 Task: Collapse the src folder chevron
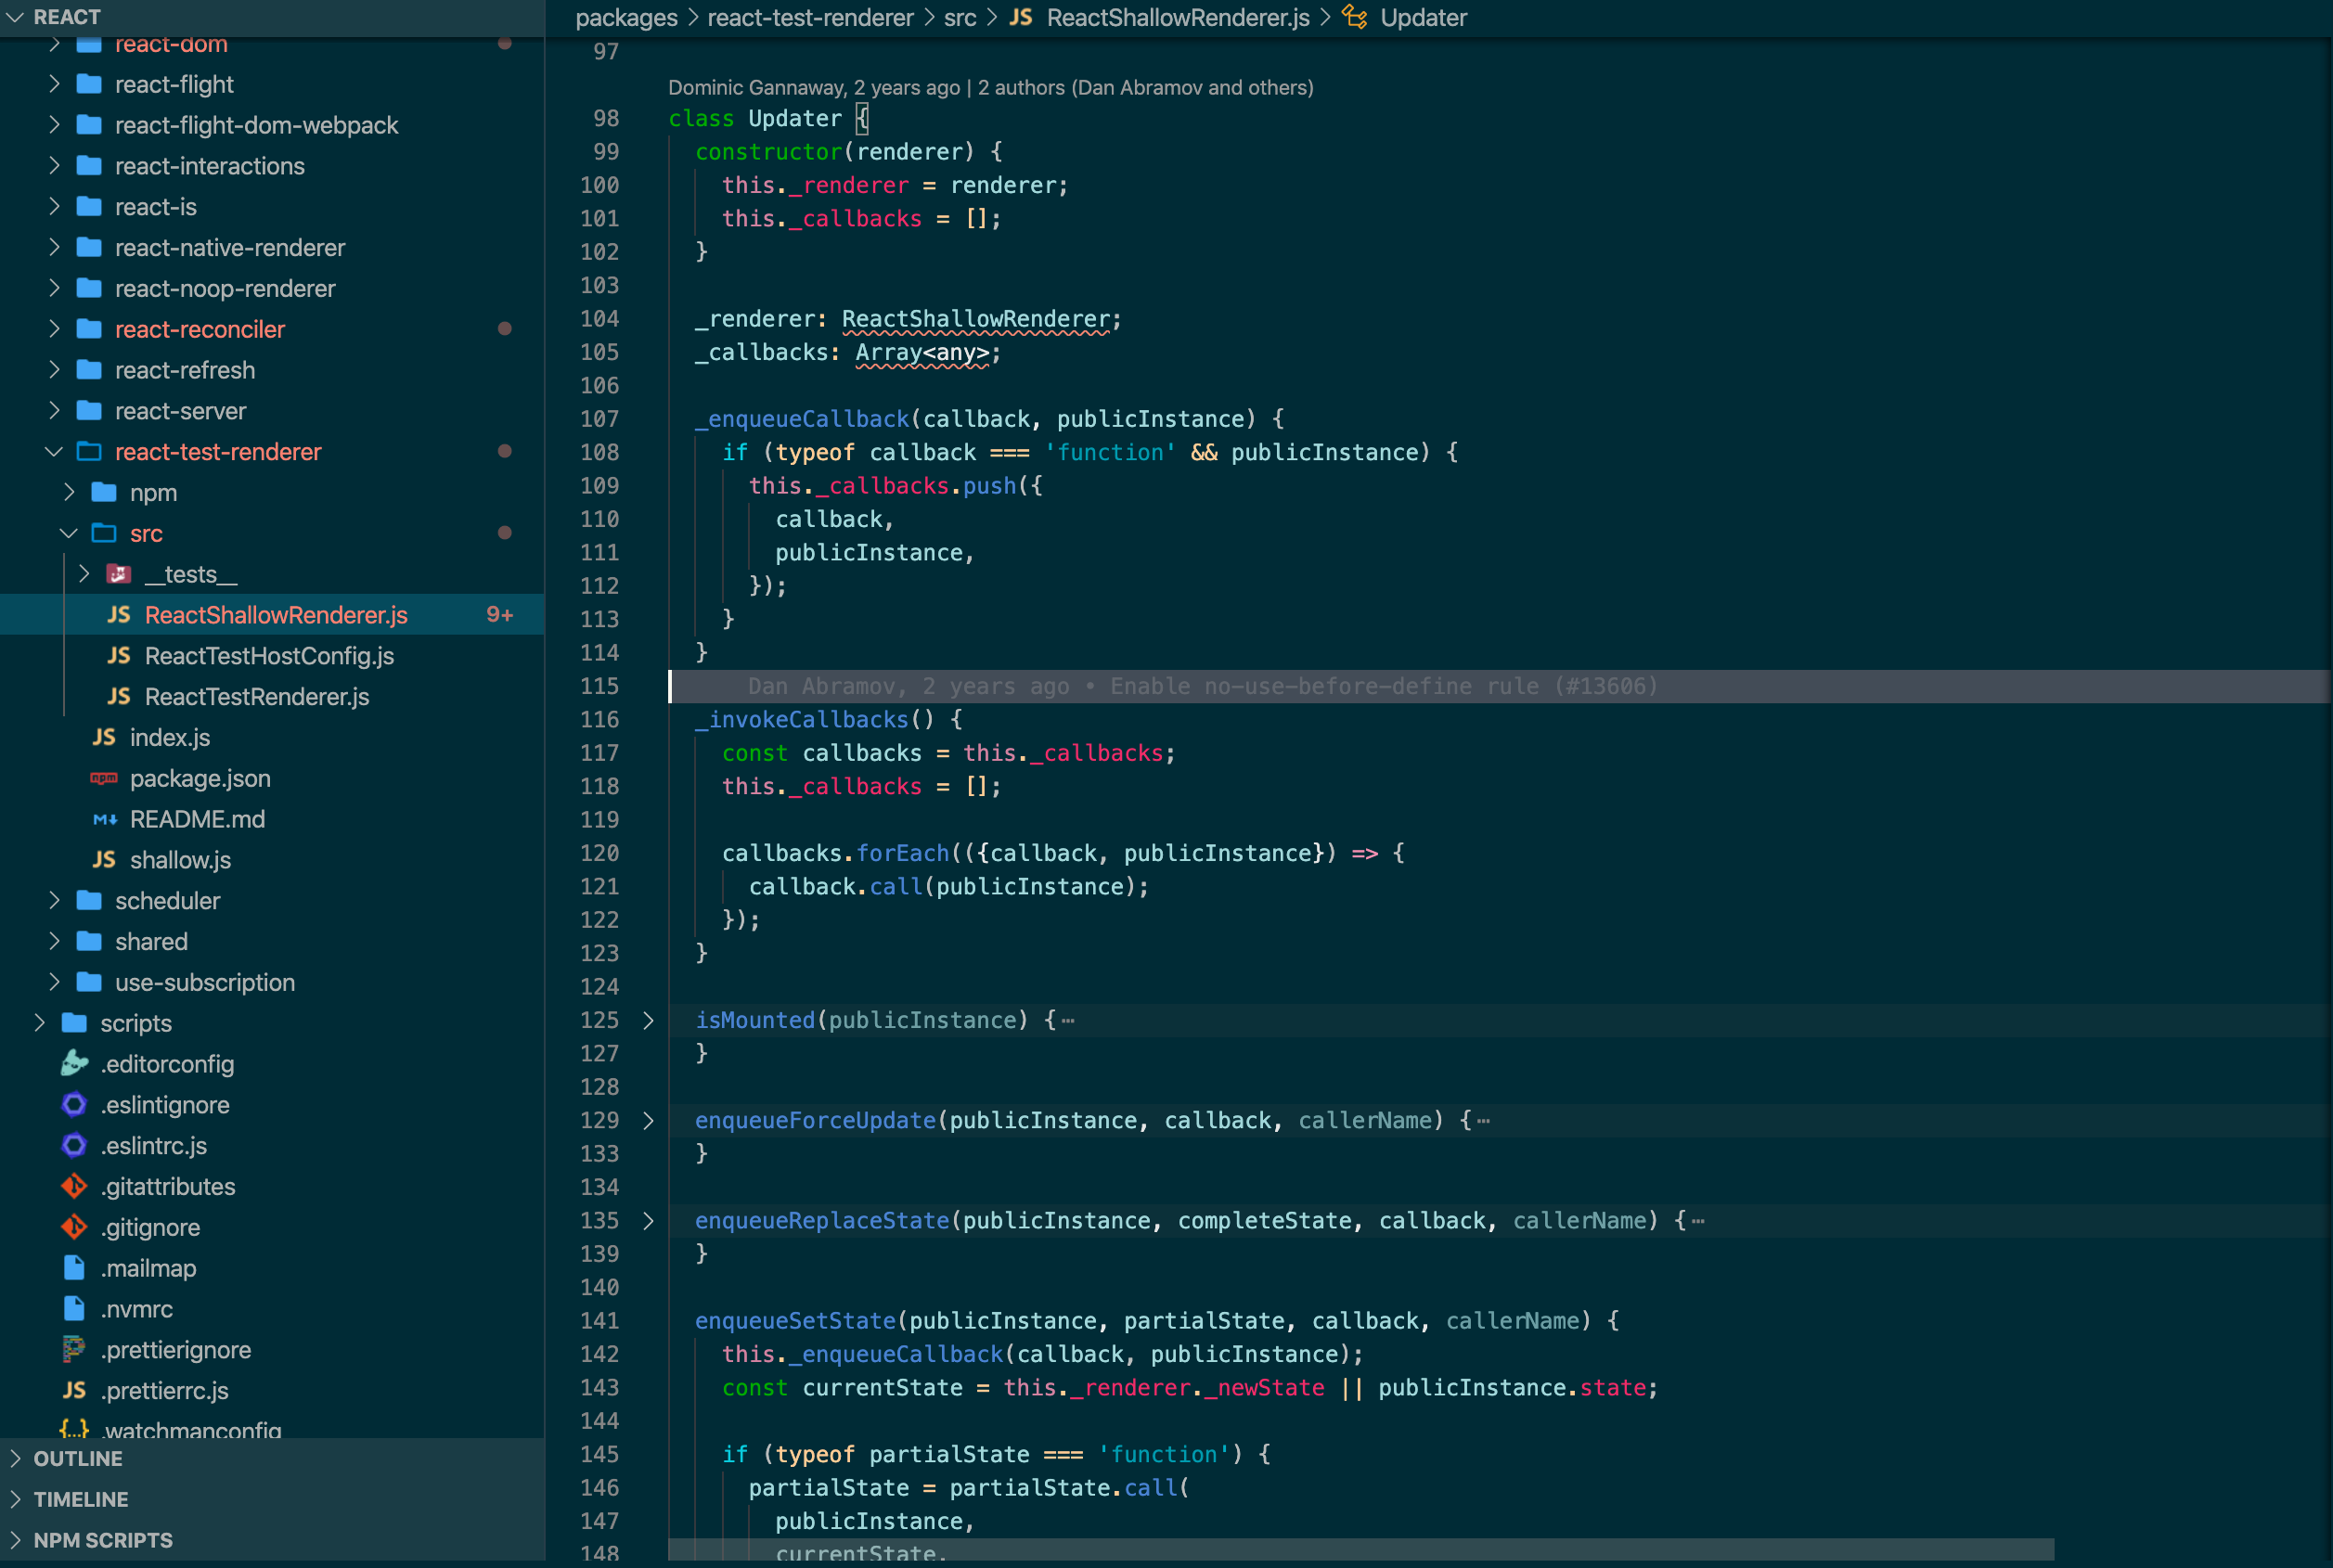[69, 533]
